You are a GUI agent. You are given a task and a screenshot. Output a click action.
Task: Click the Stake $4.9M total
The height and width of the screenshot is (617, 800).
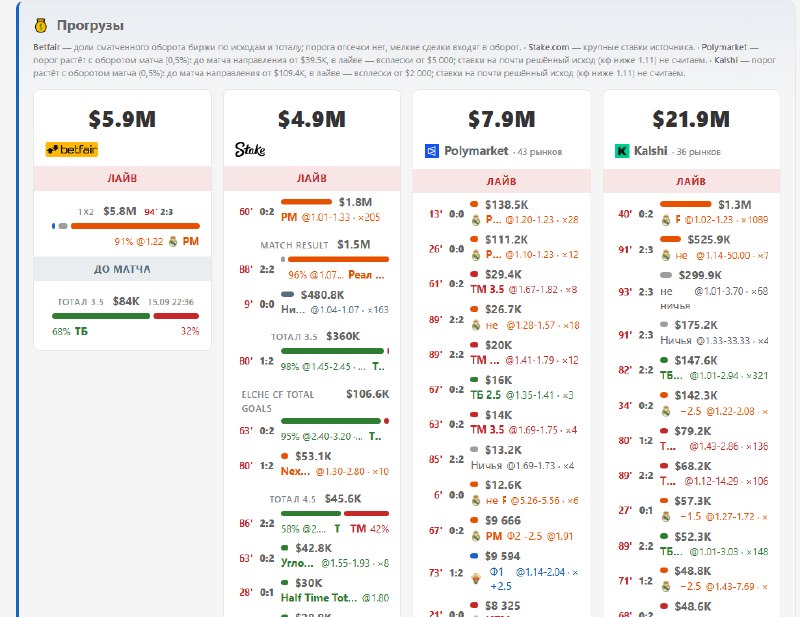[x=312, y=119]
